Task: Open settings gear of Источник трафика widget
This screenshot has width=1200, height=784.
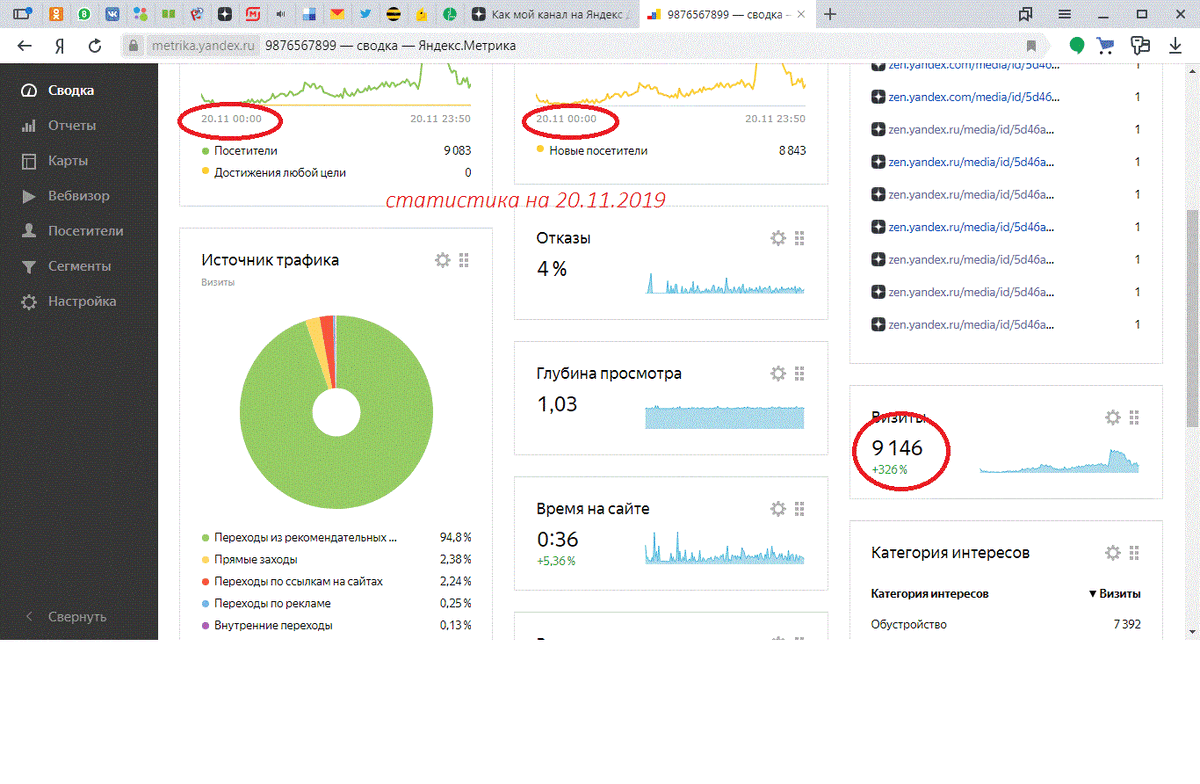Action: (x=443, y=260)
